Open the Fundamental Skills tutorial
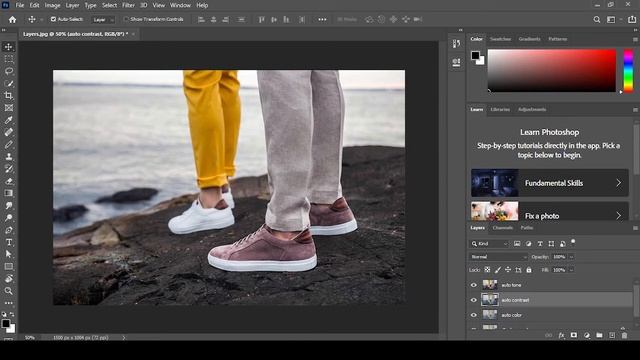Viewport: 640px width, 360px height. [x=550, y=183]
